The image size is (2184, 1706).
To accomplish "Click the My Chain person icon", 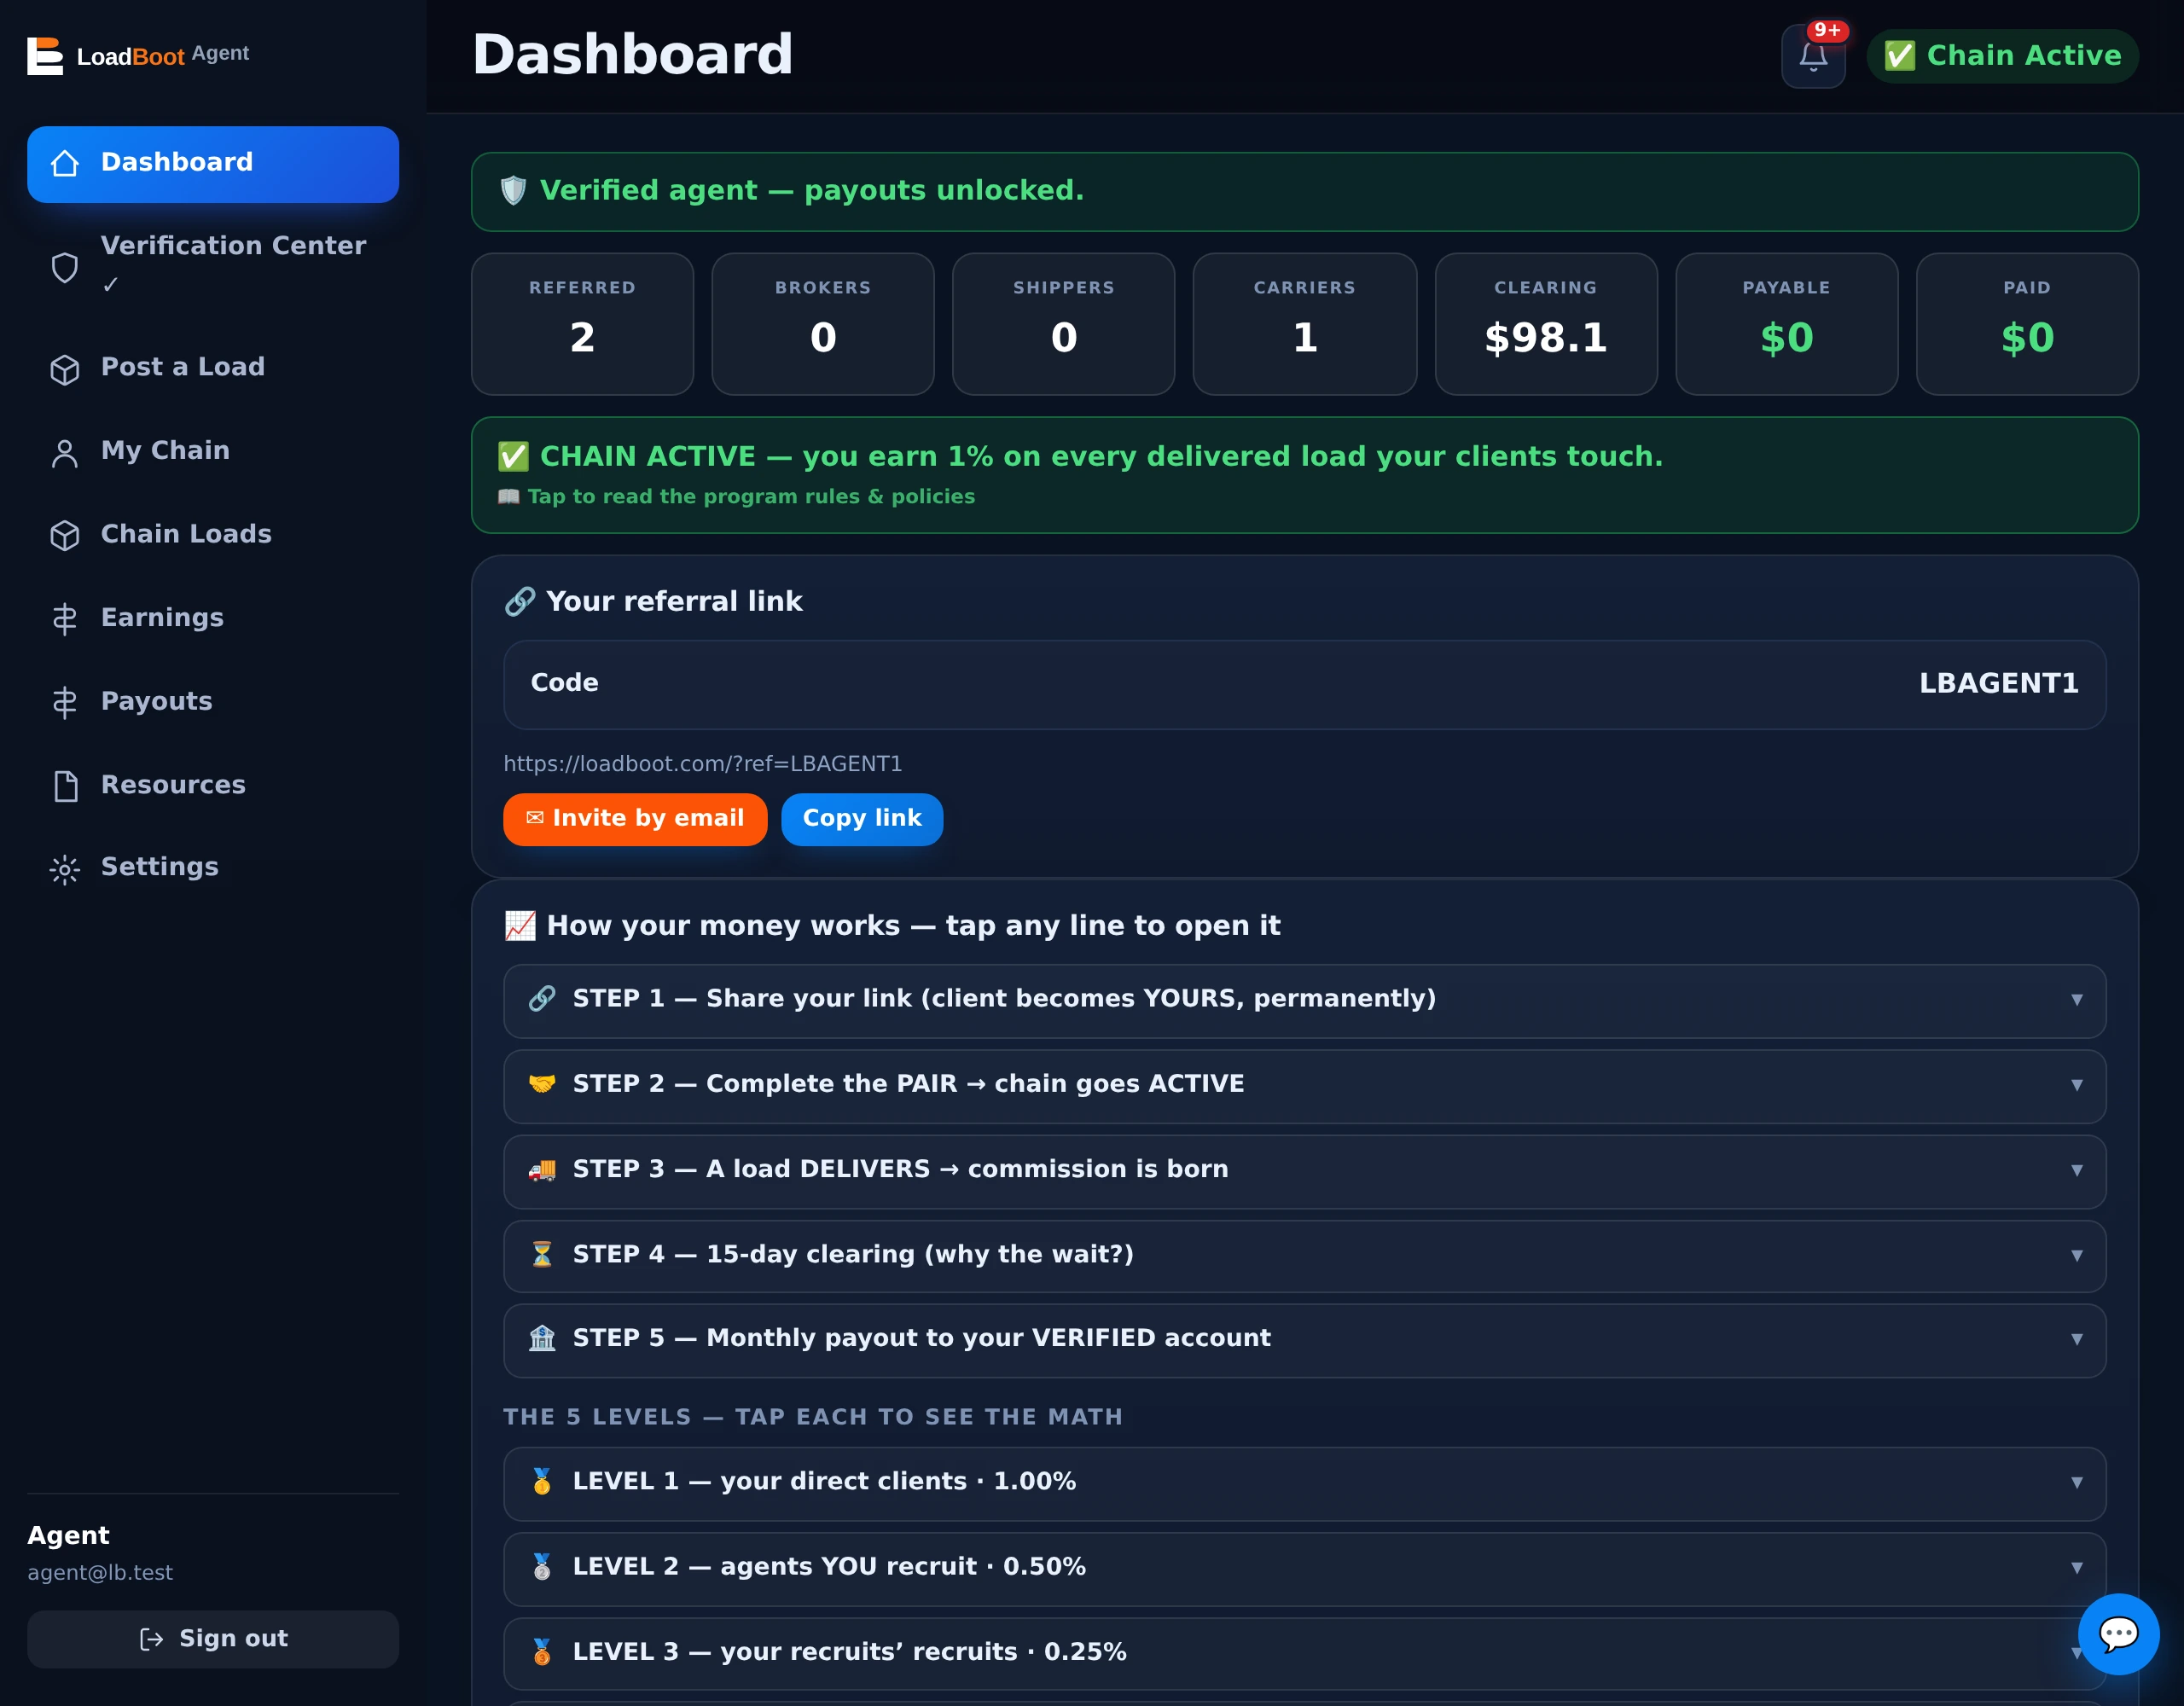I will (65, 453).
